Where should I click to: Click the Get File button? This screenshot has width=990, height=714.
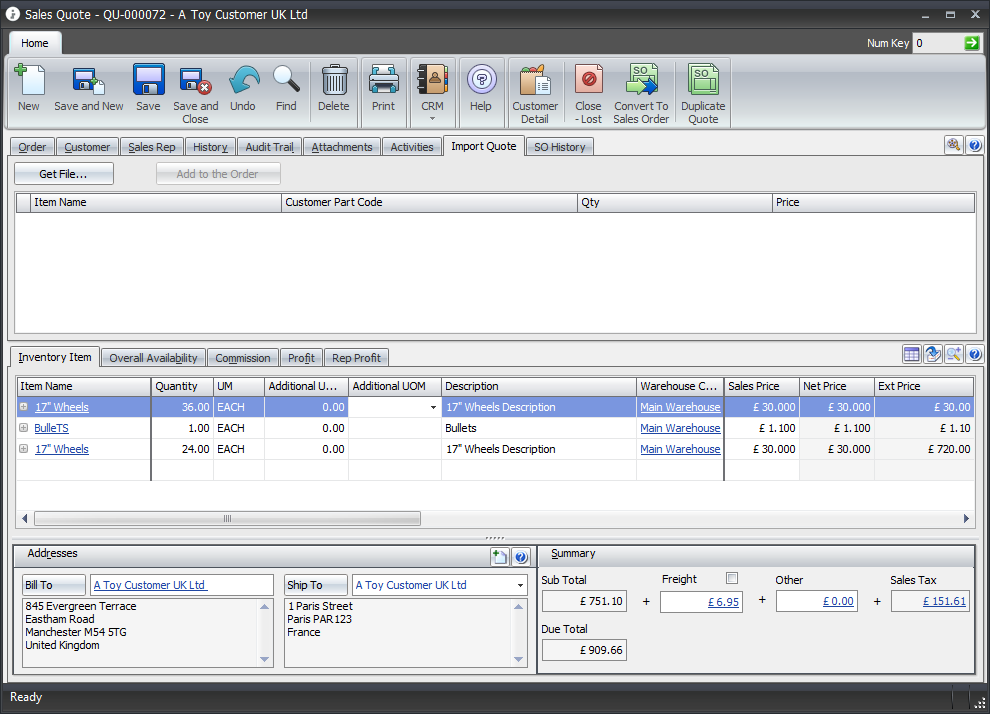pyautogui.click(x=63, y=173)
